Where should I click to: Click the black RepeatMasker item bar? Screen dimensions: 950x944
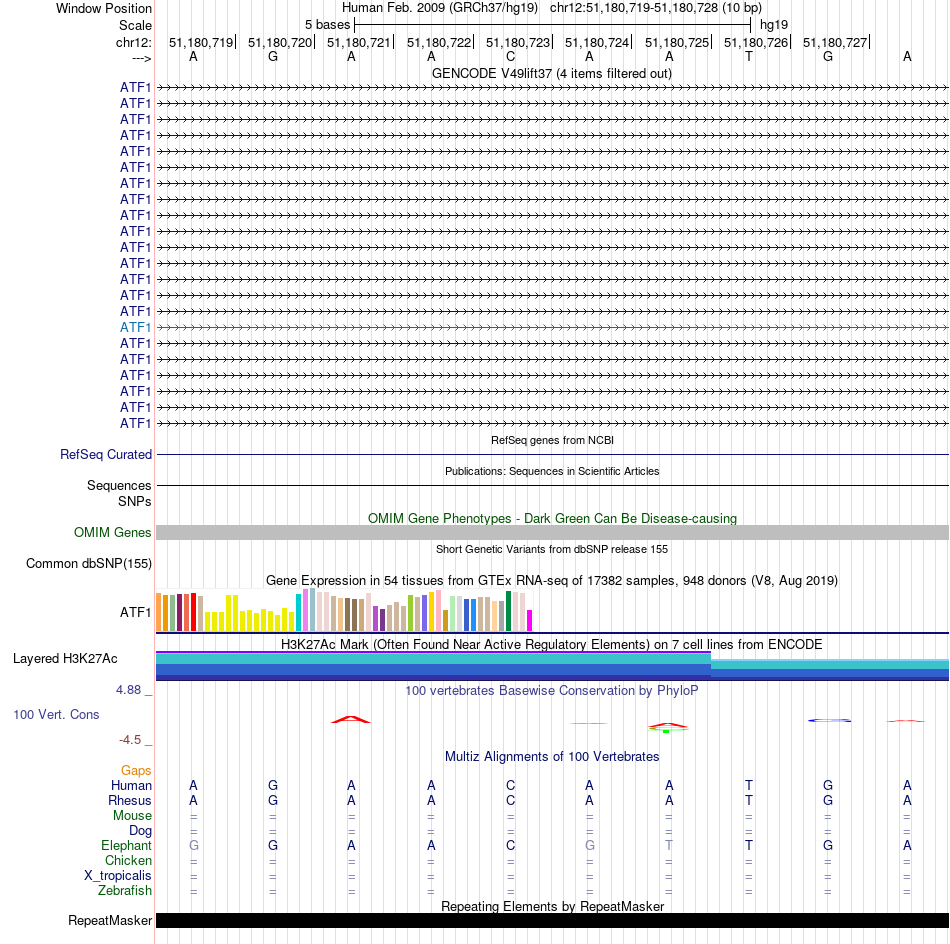pyautogui.click(x=552, y=921)
